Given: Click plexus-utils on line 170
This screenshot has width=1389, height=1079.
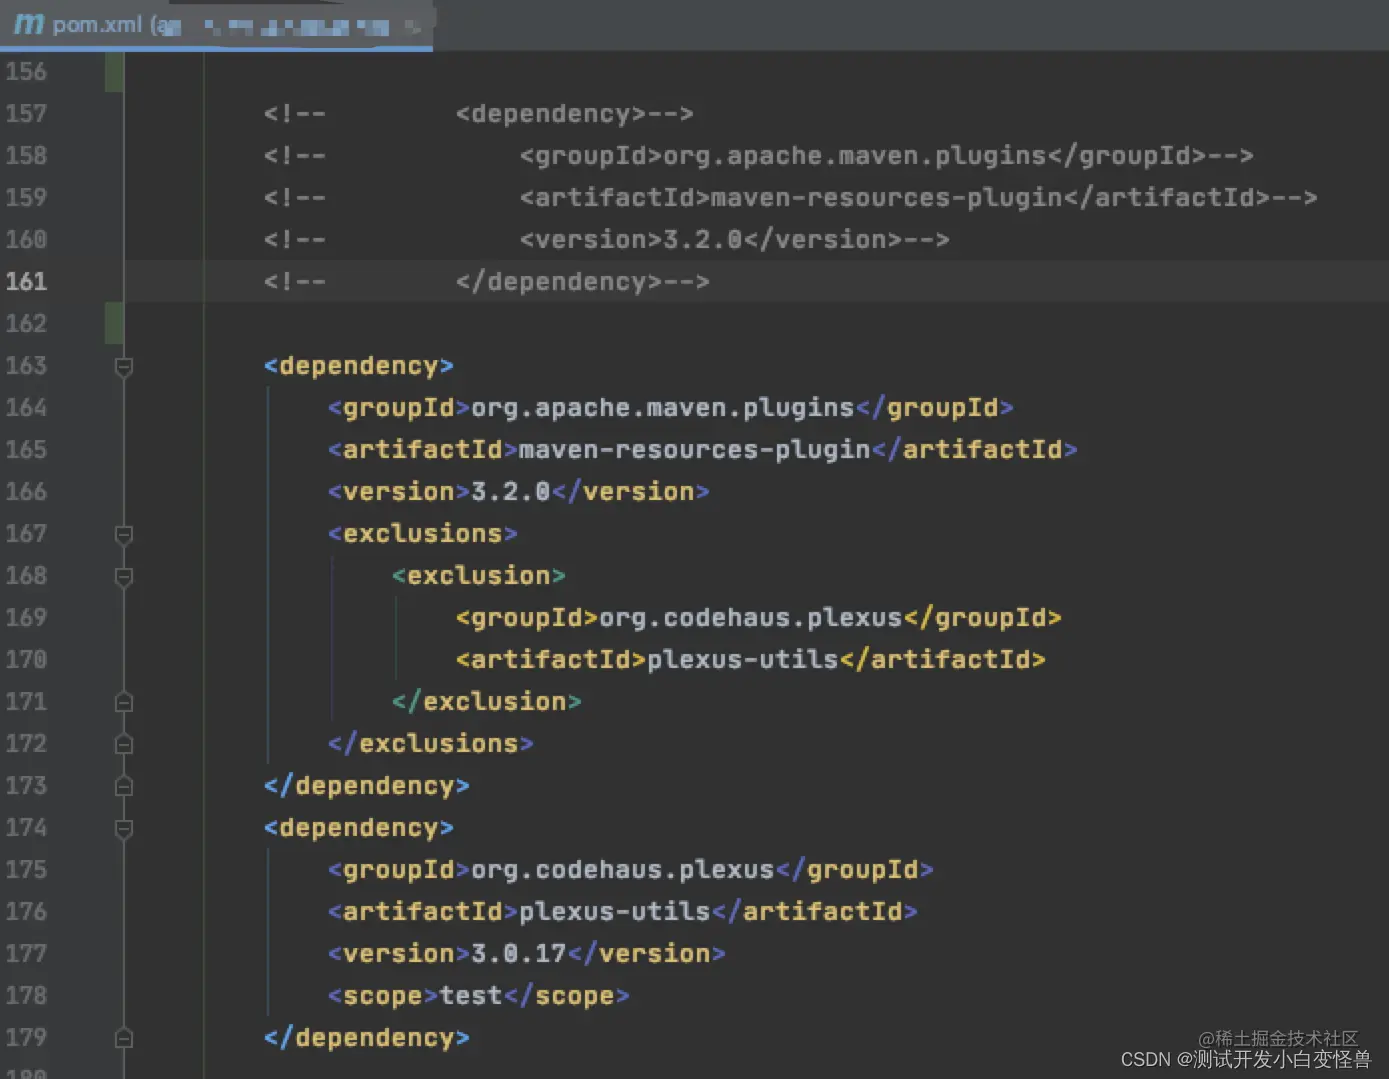Looking at the screenshot, I should click(742, 660).
